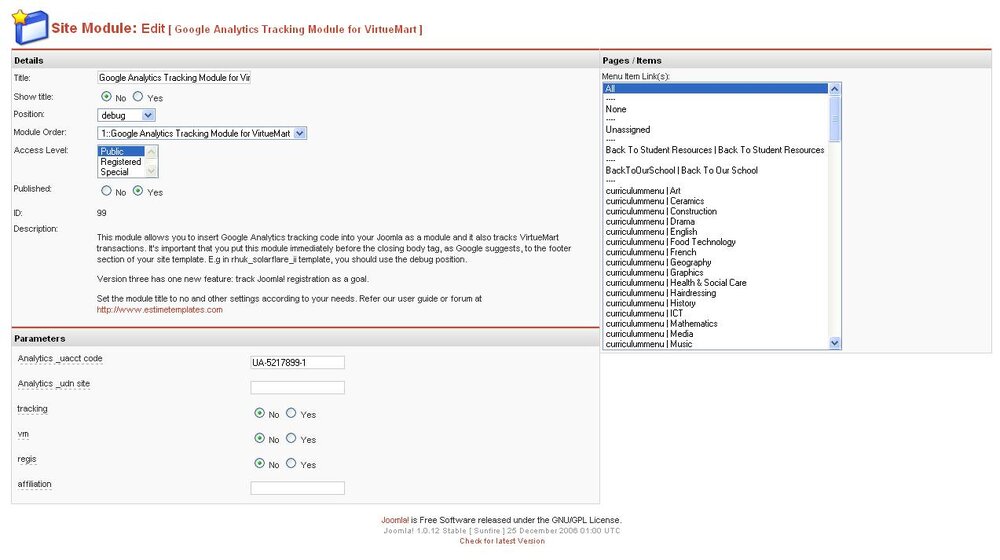This screenshot has width=1000, height=560.
Task: Select No for vm parameter
Action: (259, 438)
